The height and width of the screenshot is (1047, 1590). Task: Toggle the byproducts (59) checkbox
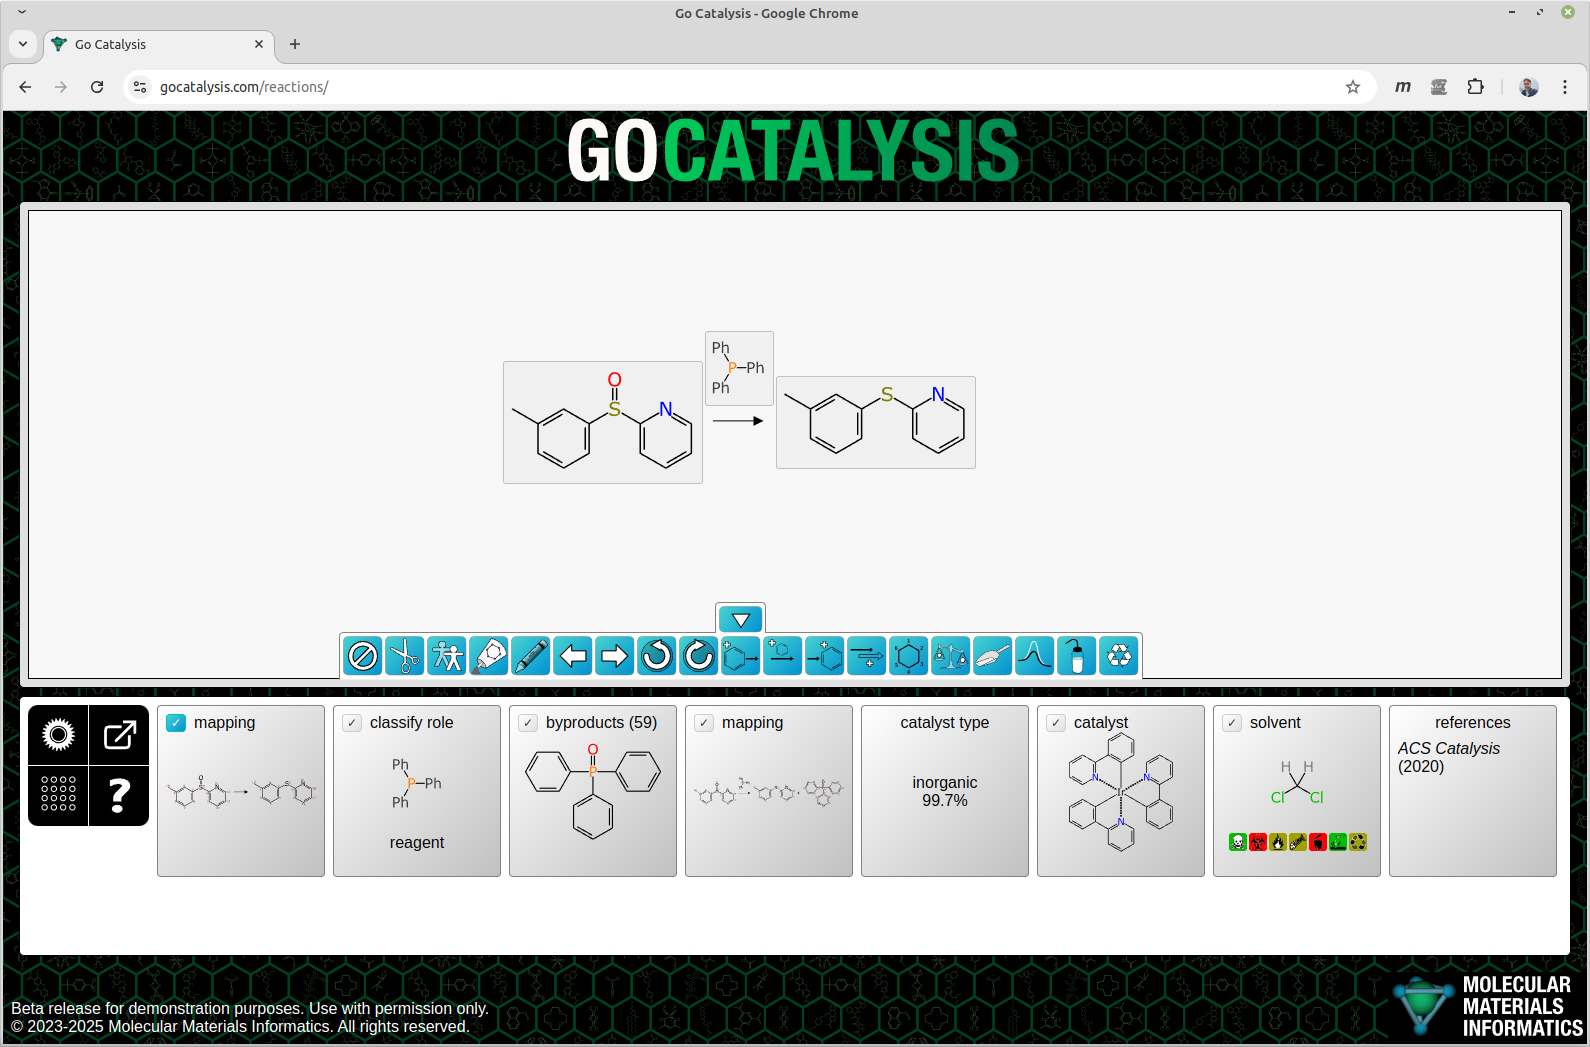click(x=528, y=723)
